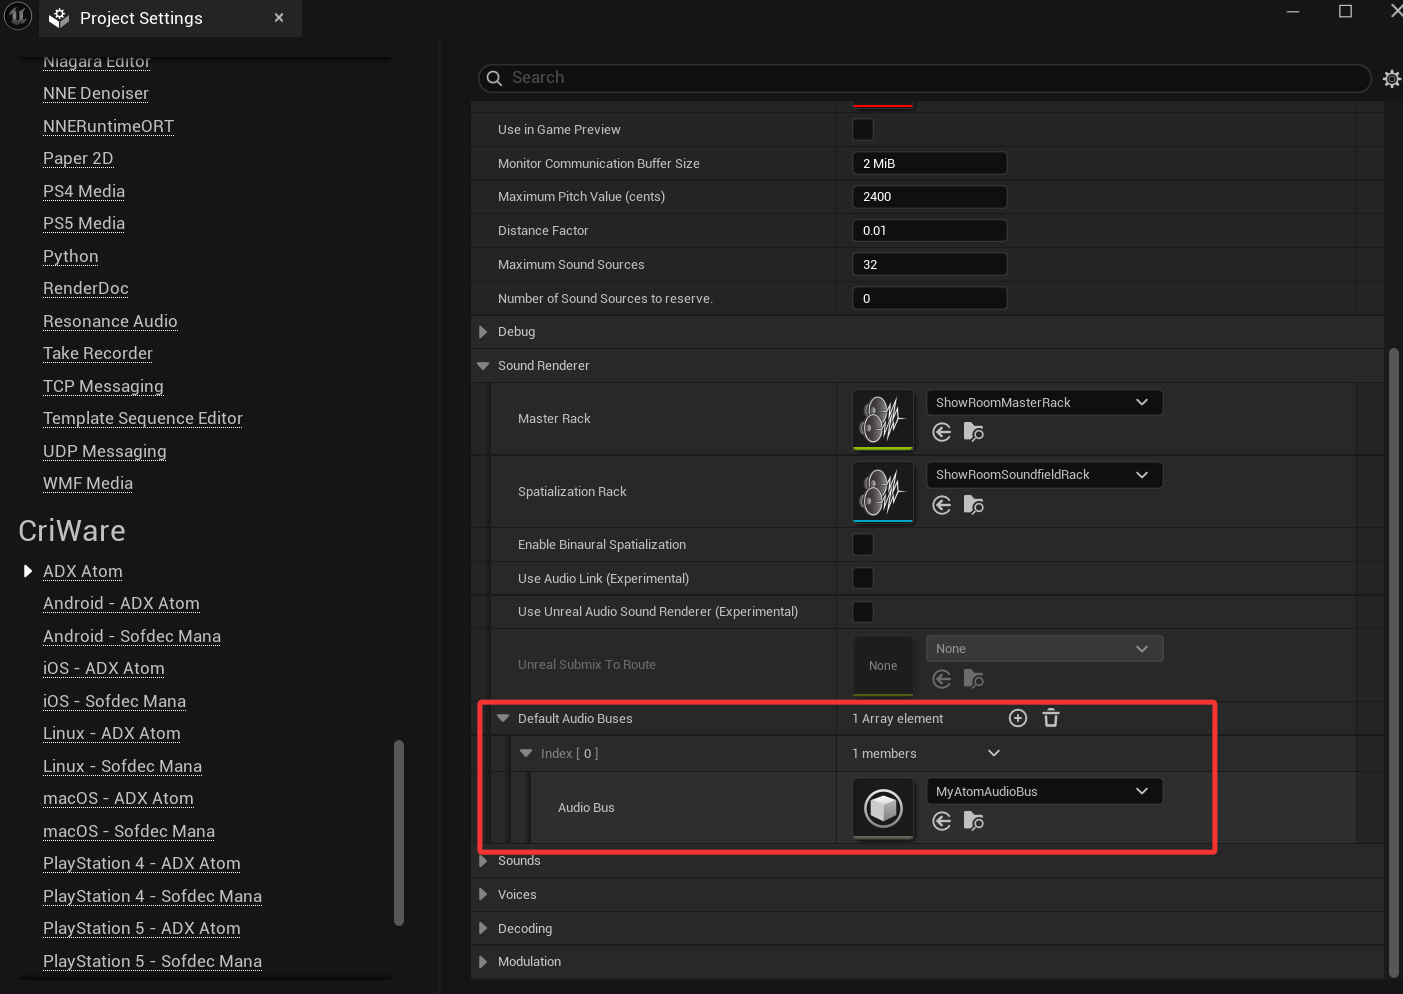
Task: Toggle Use in Game Preview checkbox
Action: pos(863,129)
